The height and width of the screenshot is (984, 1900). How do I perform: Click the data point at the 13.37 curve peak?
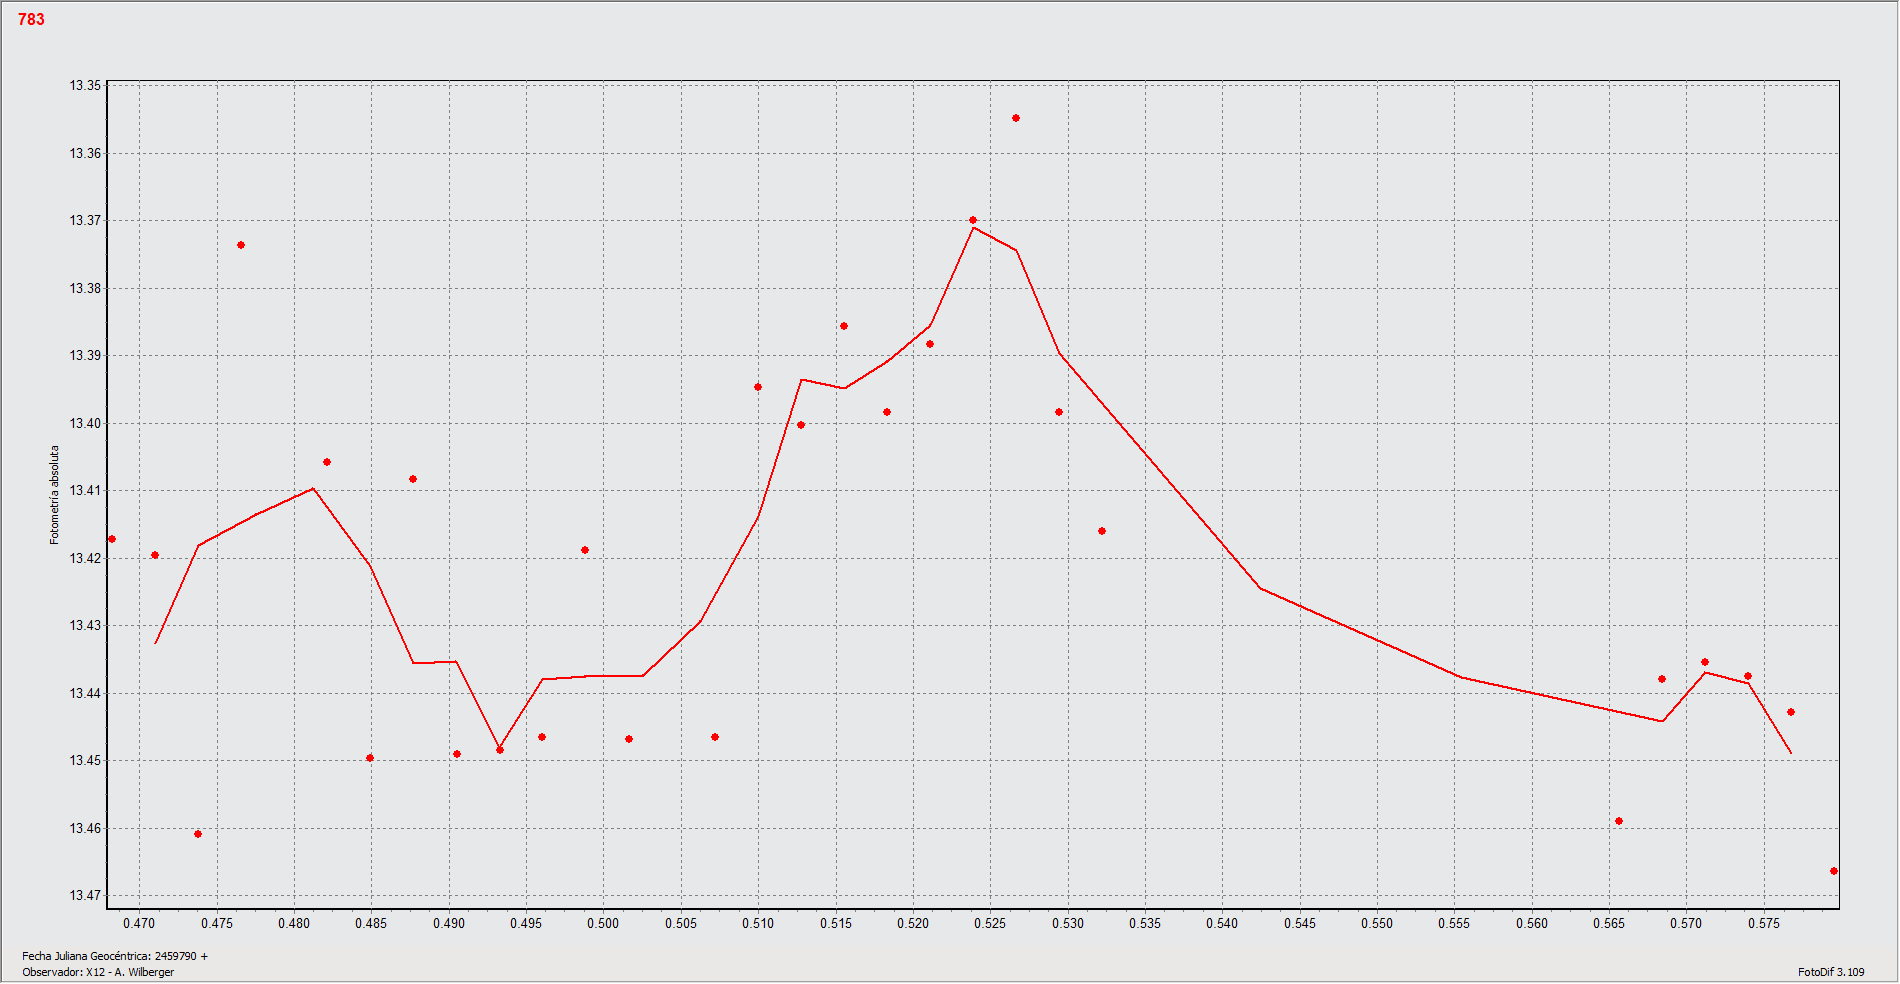click(973, 220)
